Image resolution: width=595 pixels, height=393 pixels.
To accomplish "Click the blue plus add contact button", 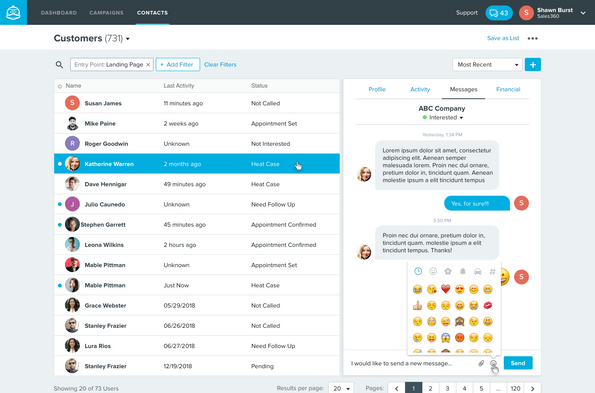I will point(533,64).
